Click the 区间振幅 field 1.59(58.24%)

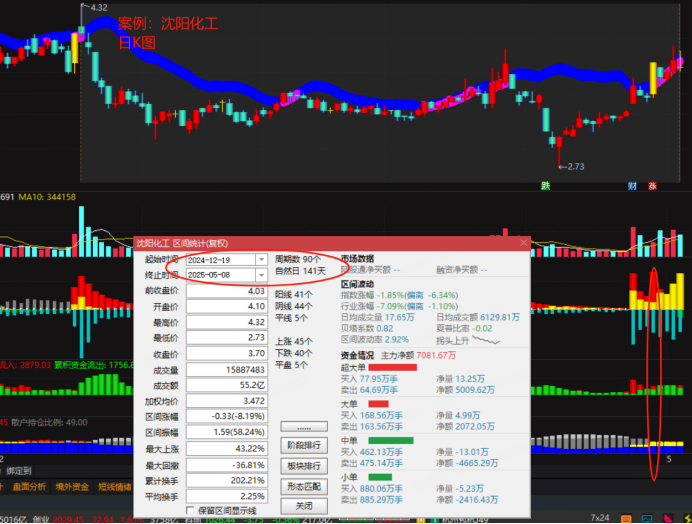point(227,432)
